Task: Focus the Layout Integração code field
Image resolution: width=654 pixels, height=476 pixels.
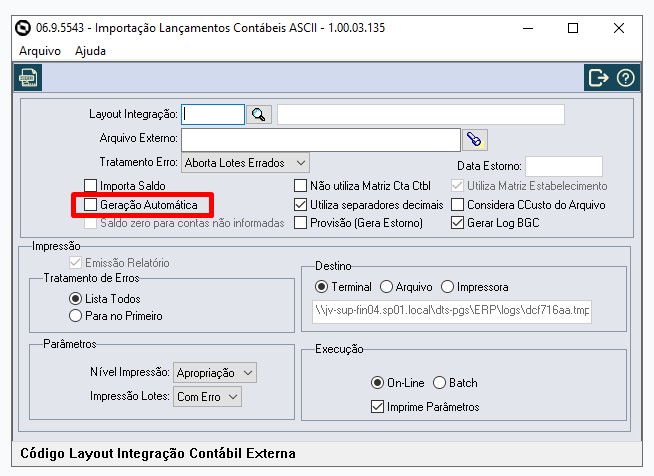Action: (x=213, y=114)
